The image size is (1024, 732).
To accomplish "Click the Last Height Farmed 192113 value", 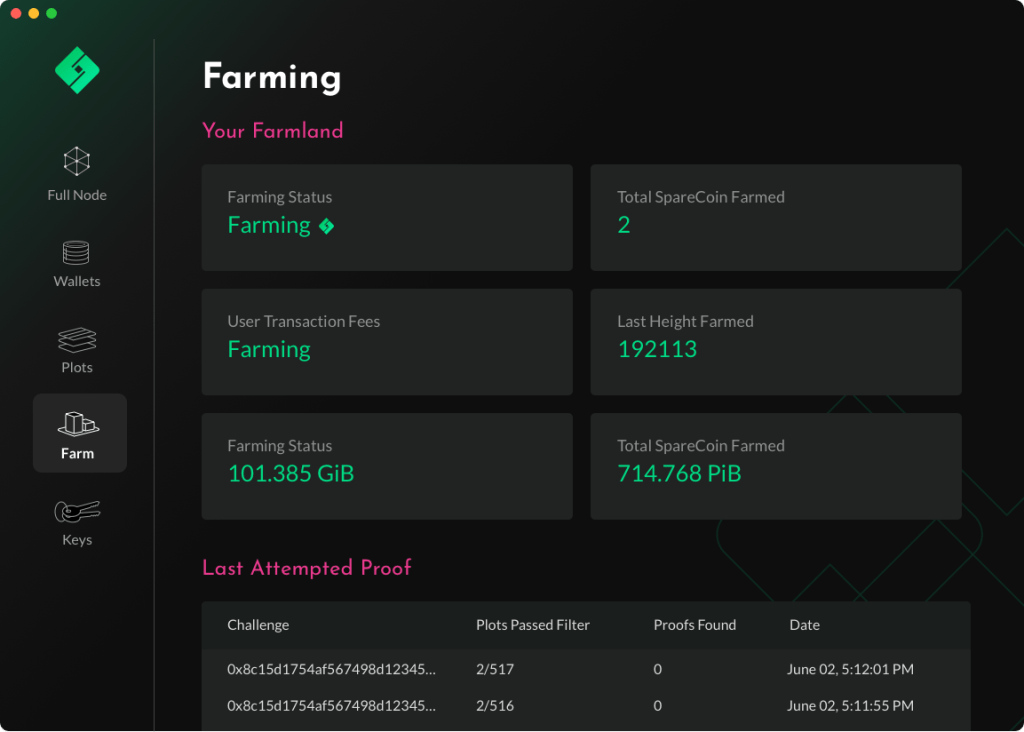I will coord(657,349).
